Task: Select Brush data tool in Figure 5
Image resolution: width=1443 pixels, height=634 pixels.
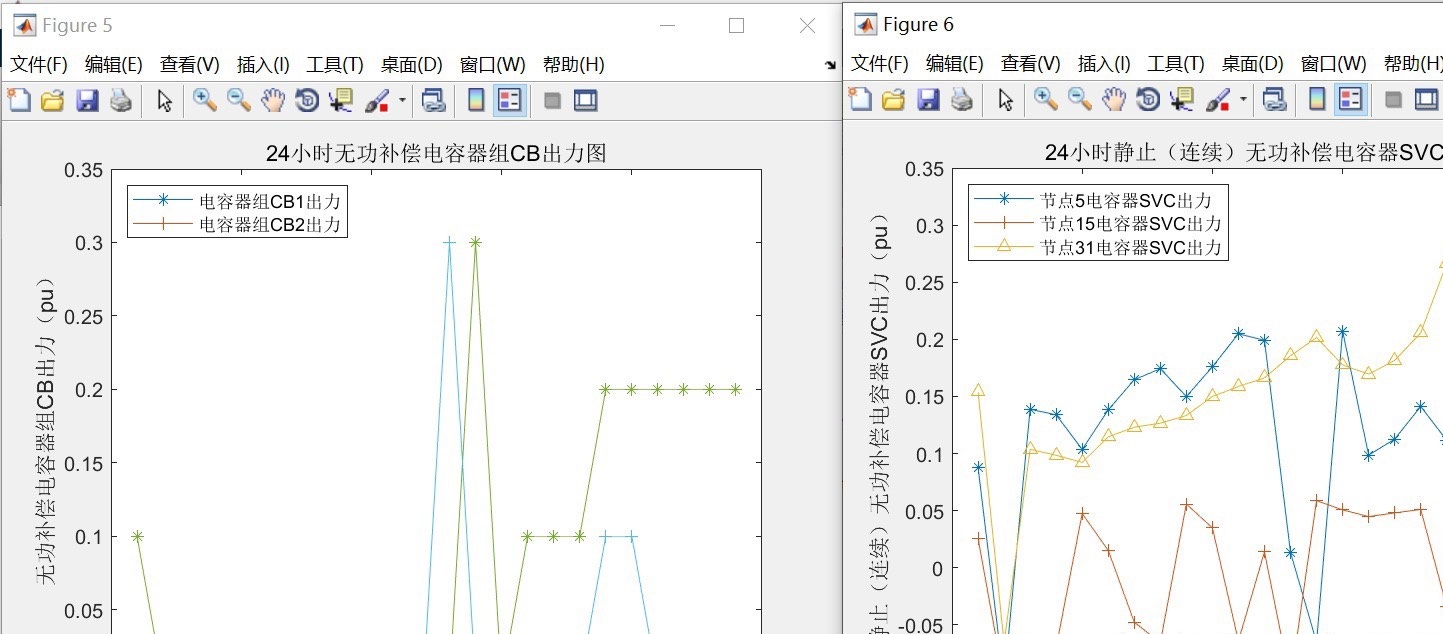Action: (376, 100)
